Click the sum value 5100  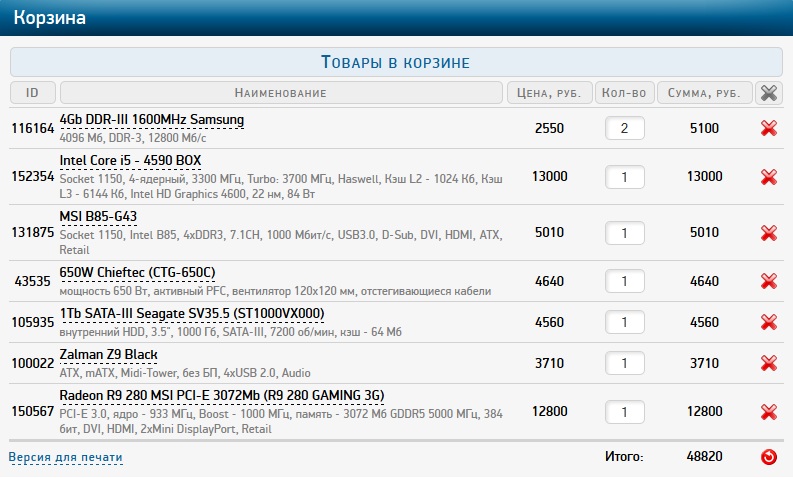[x=704, y=128]
